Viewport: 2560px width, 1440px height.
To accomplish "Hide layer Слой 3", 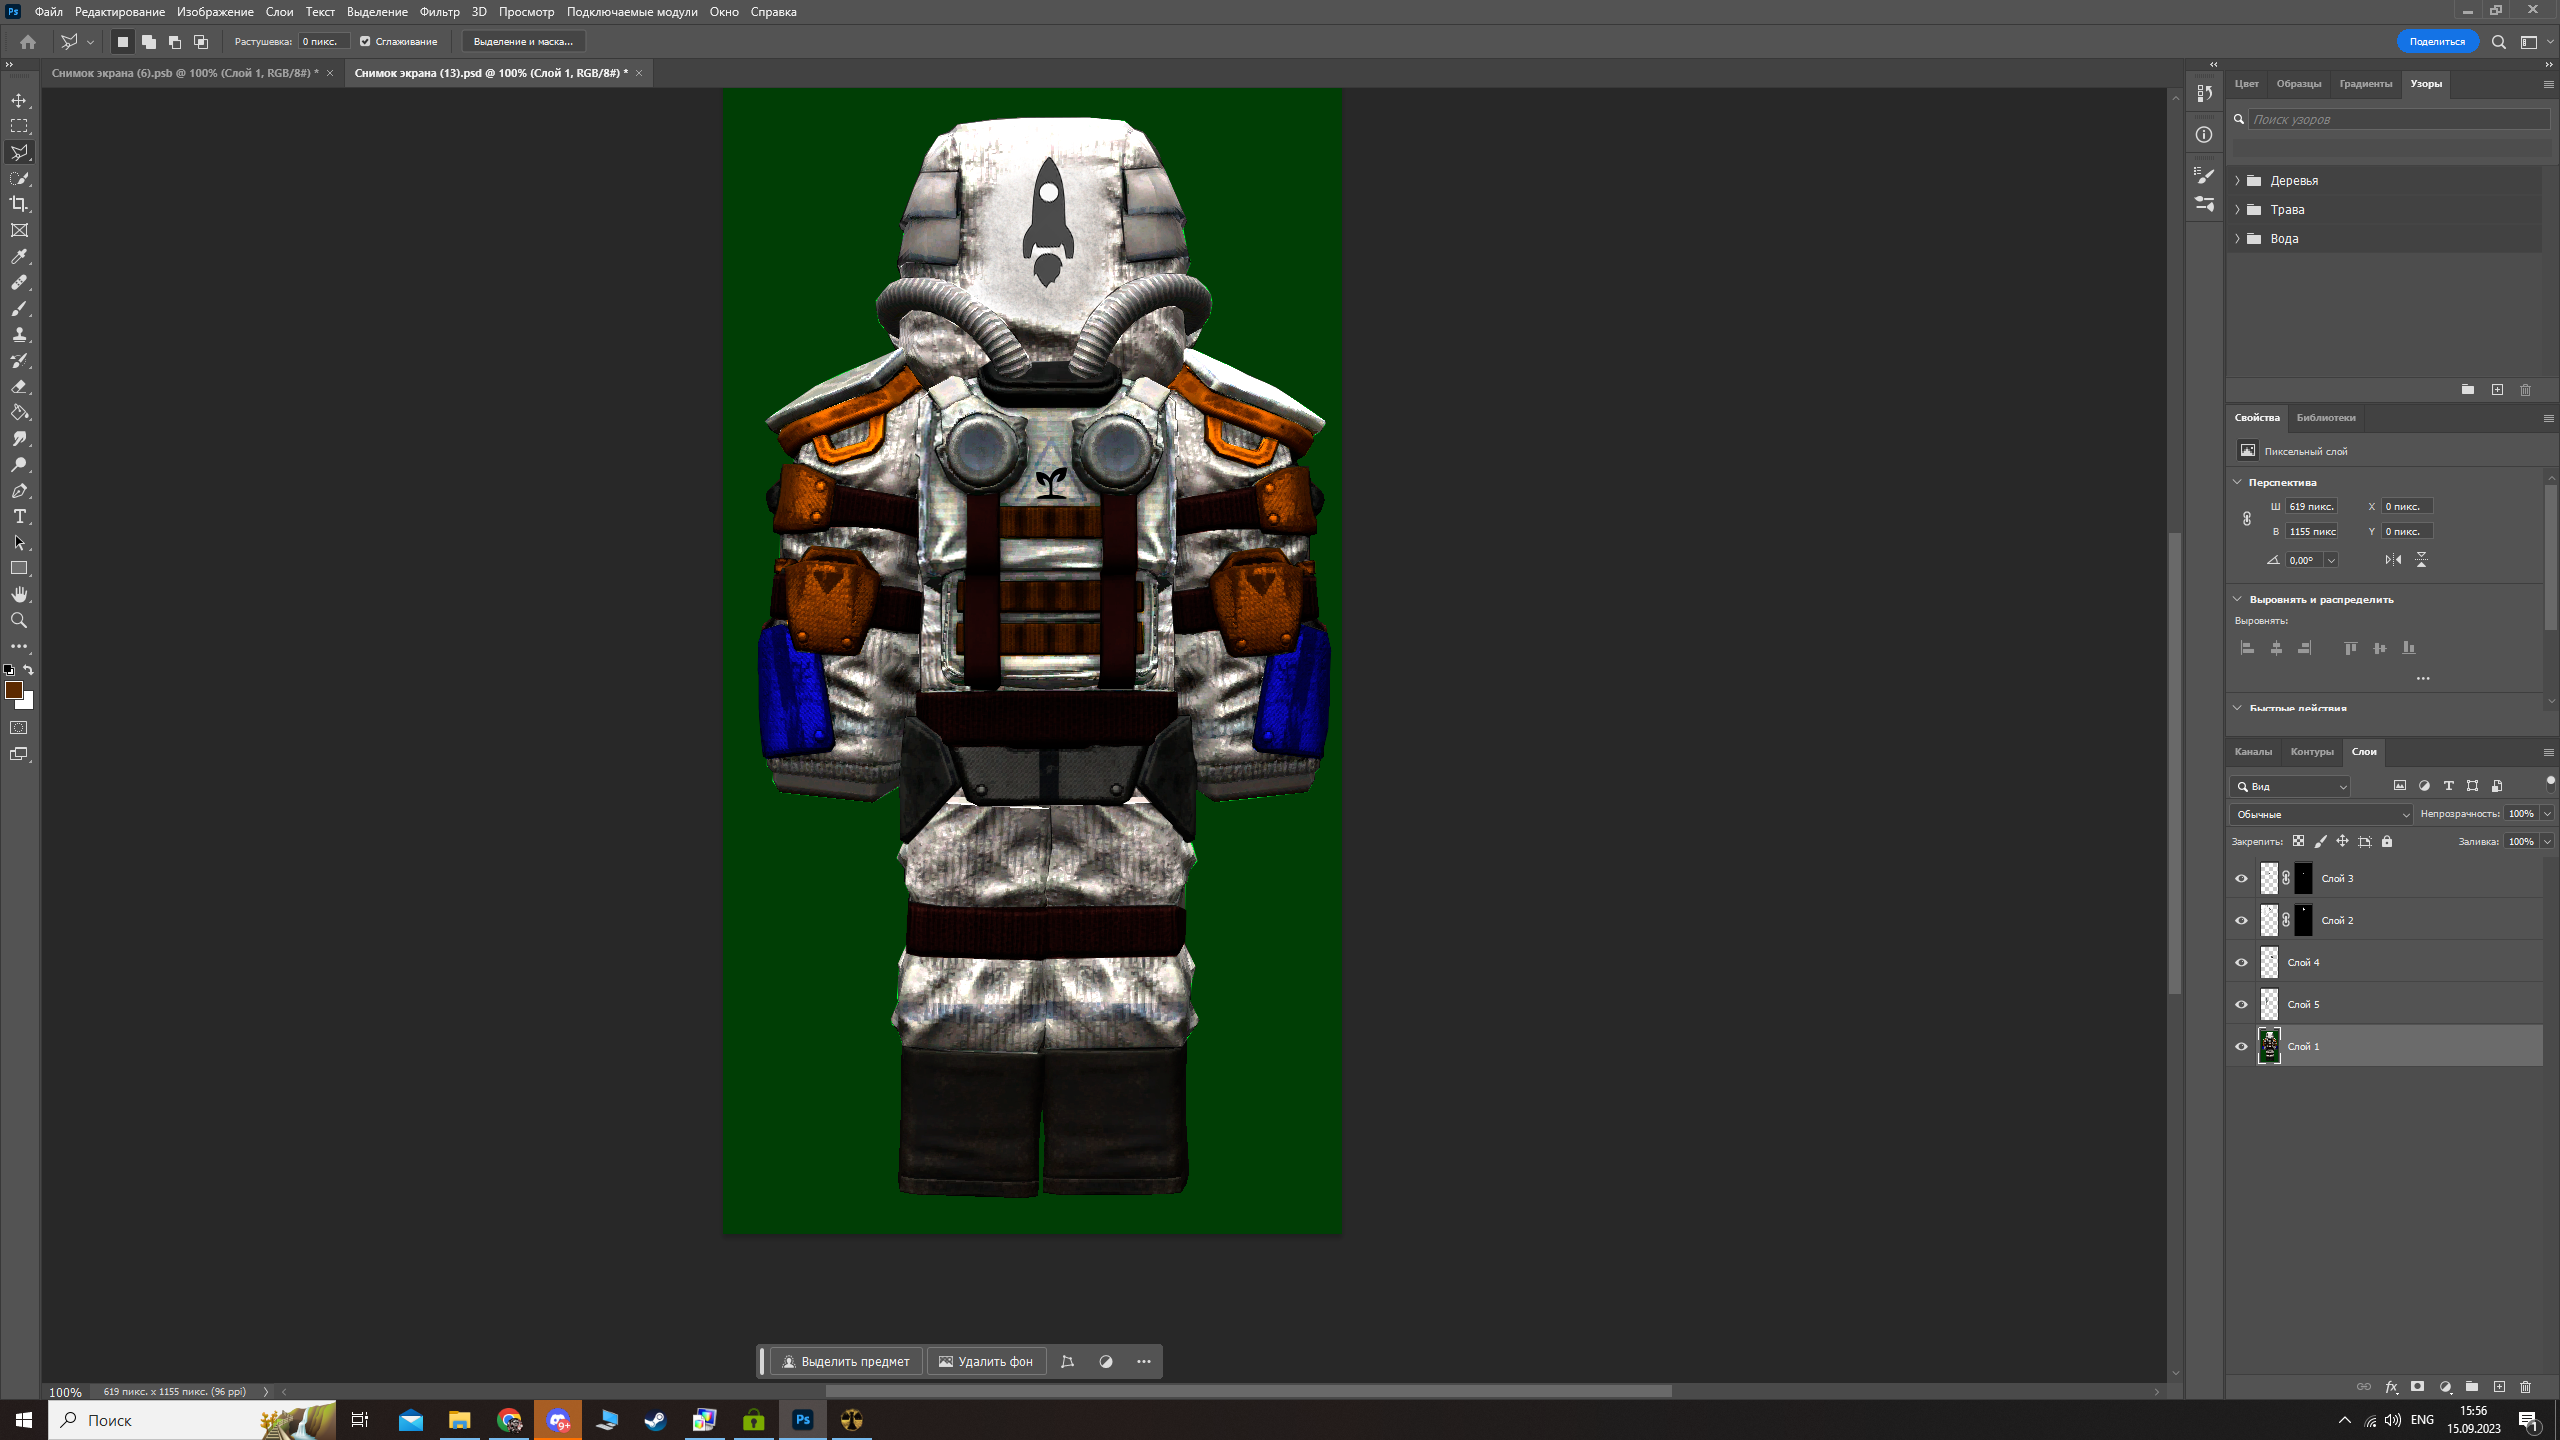I will [x=2241, y=879].
